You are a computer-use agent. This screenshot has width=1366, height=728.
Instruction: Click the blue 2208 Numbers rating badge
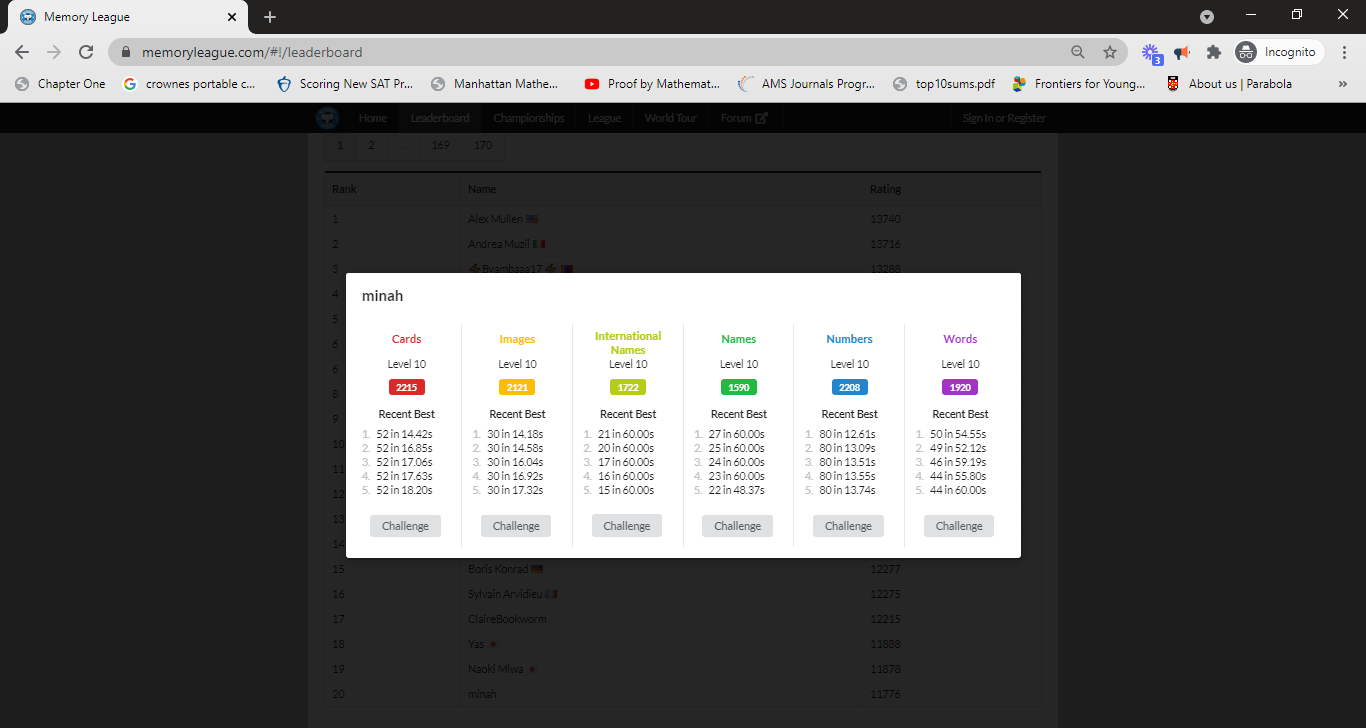click(849, 387)
